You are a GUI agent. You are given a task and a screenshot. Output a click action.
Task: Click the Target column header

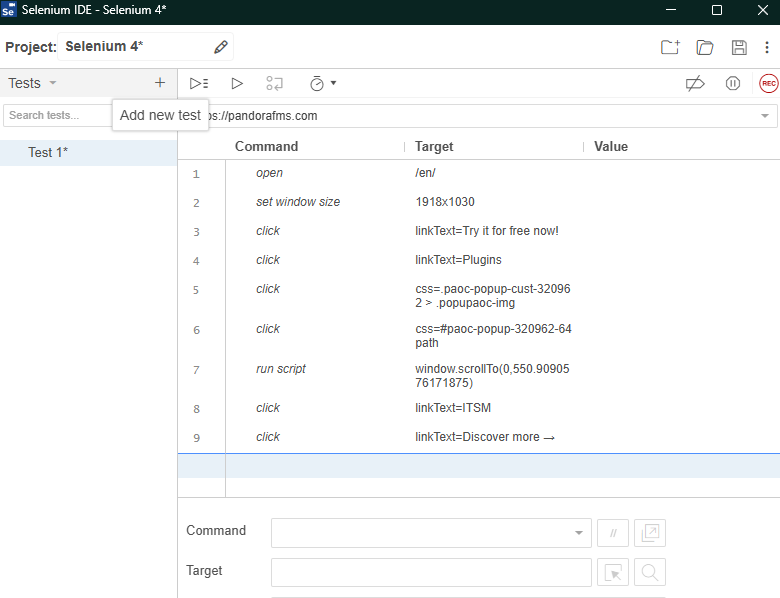click(x=434, y=146)
